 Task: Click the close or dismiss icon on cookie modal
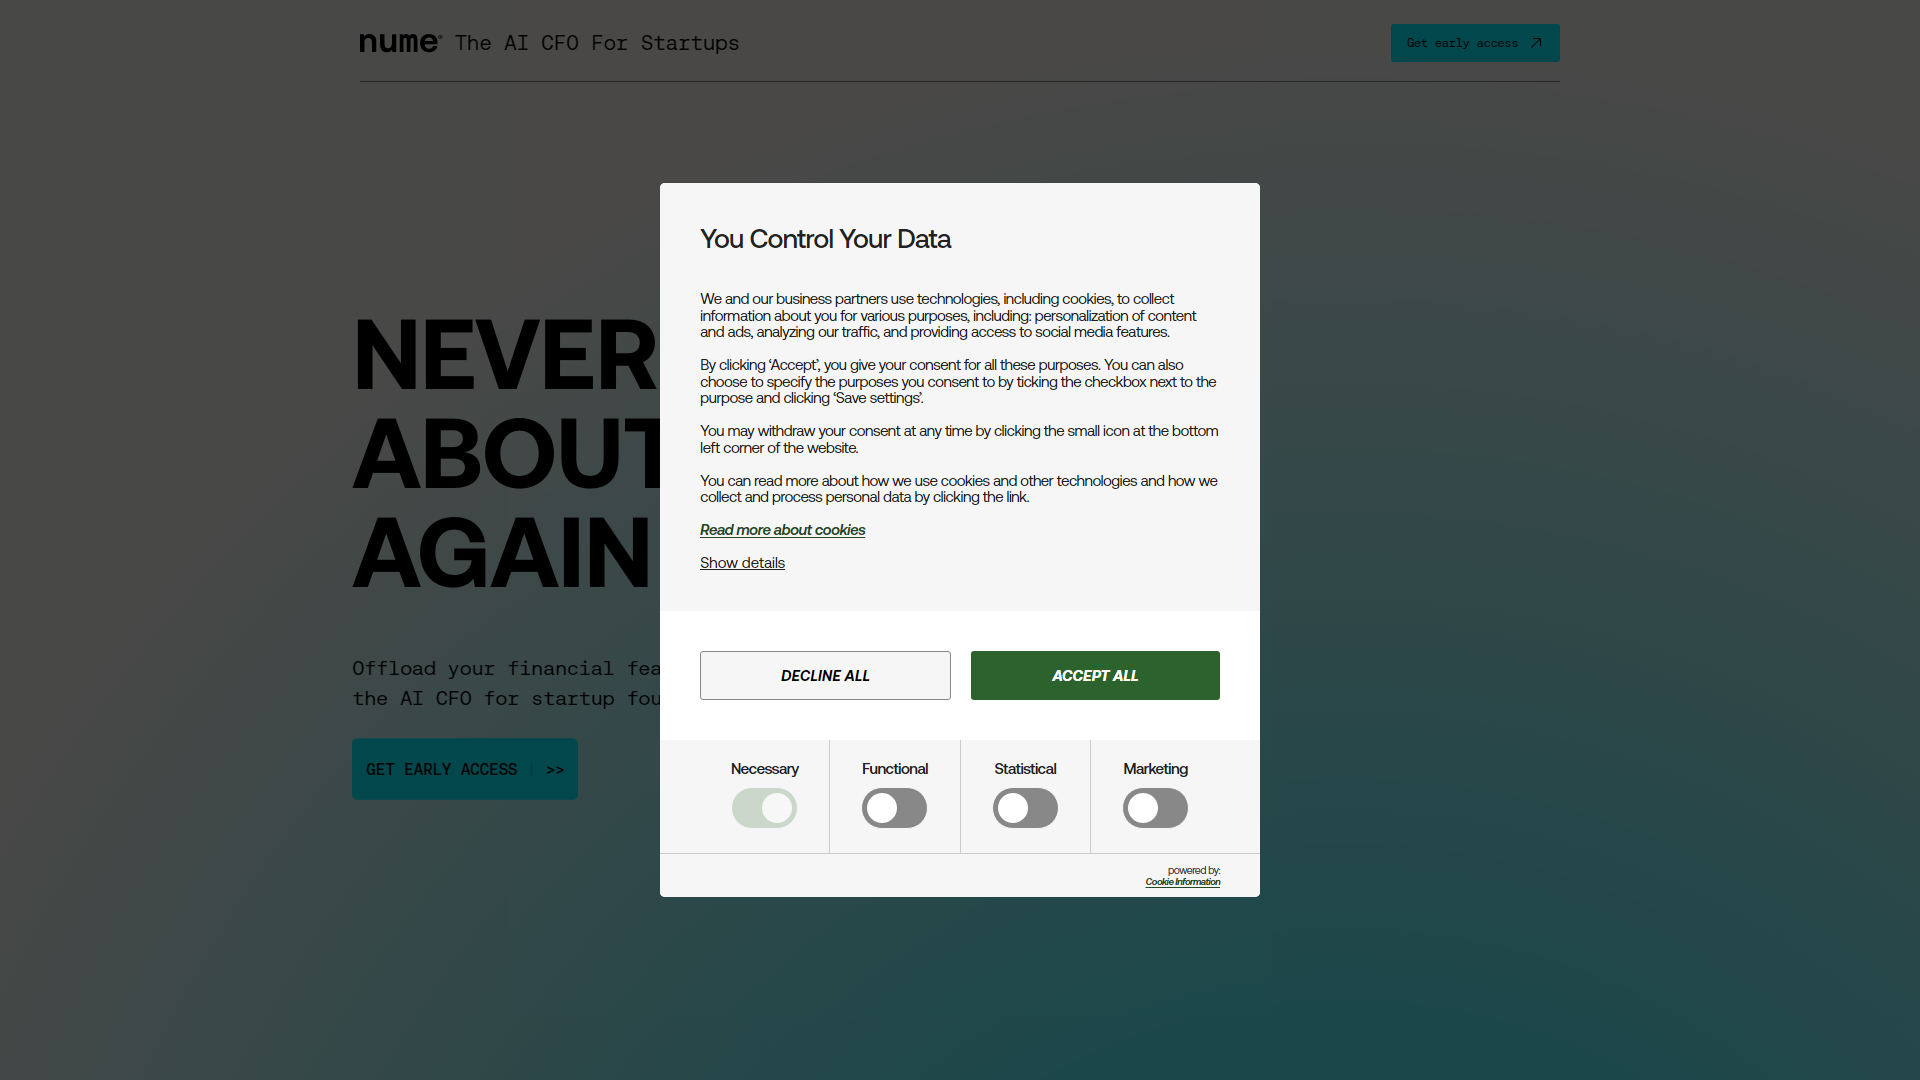824,675
